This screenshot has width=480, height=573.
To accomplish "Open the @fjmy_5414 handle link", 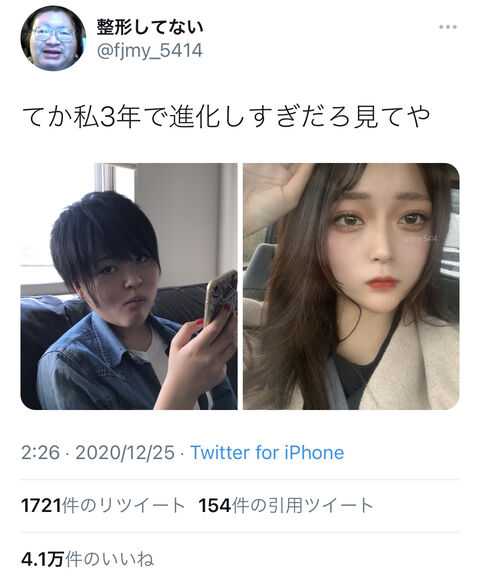I will 149,50.
